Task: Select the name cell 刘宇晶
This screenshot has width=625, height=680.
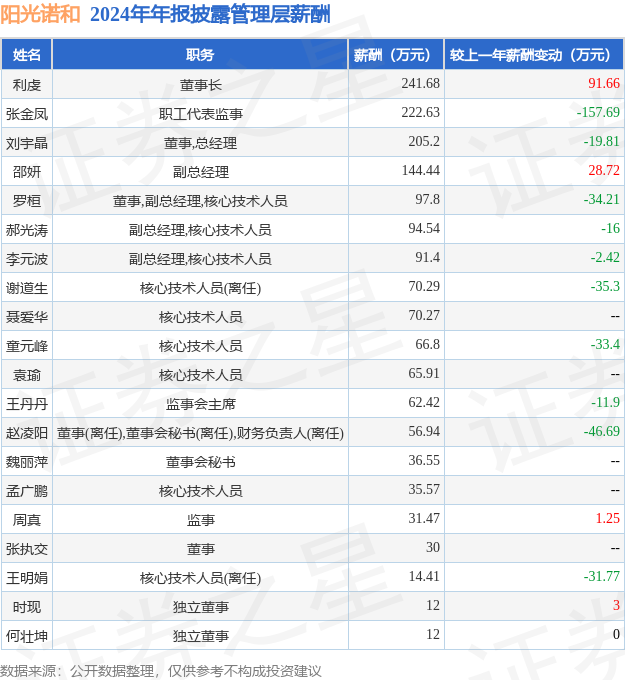Action: [x=26, y=143]
